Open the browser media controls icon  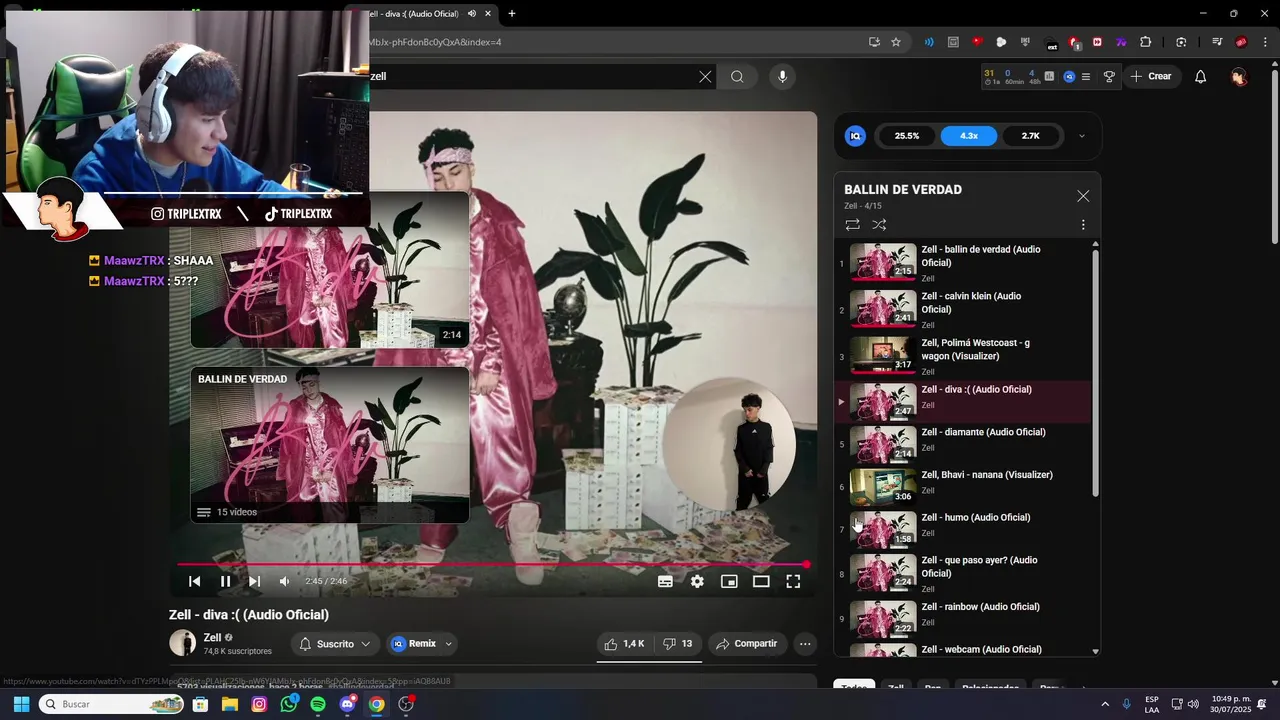click(1217, 42)
